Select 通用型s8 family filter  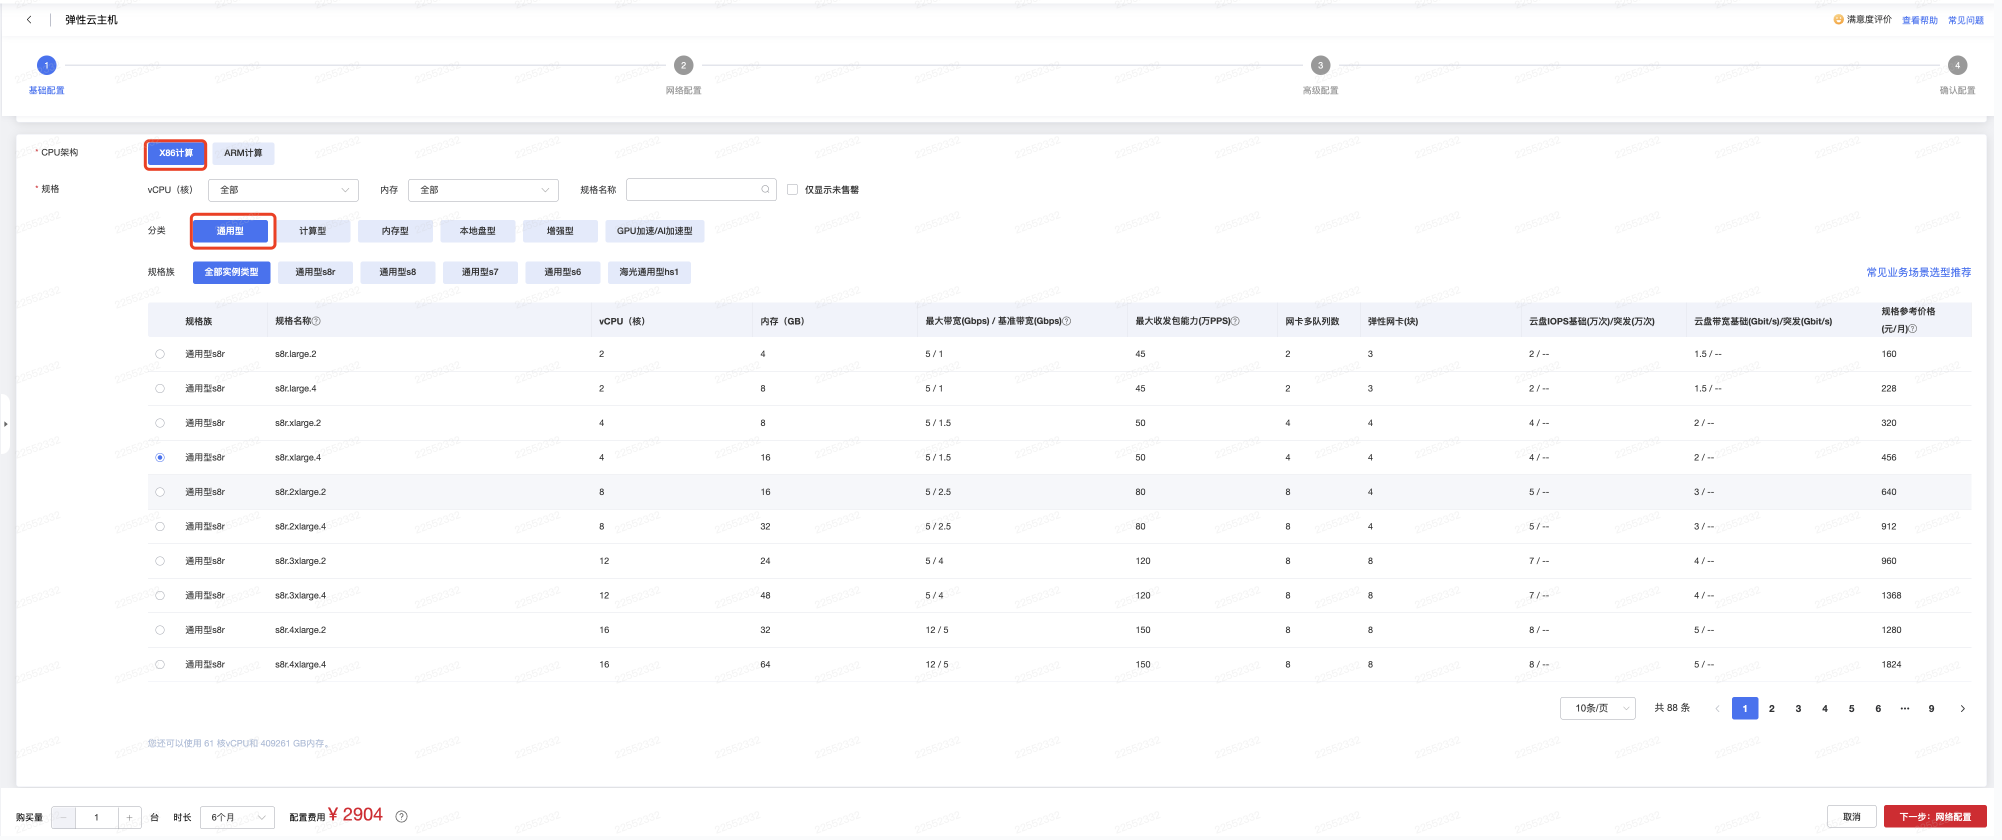(x=398, y=272)
